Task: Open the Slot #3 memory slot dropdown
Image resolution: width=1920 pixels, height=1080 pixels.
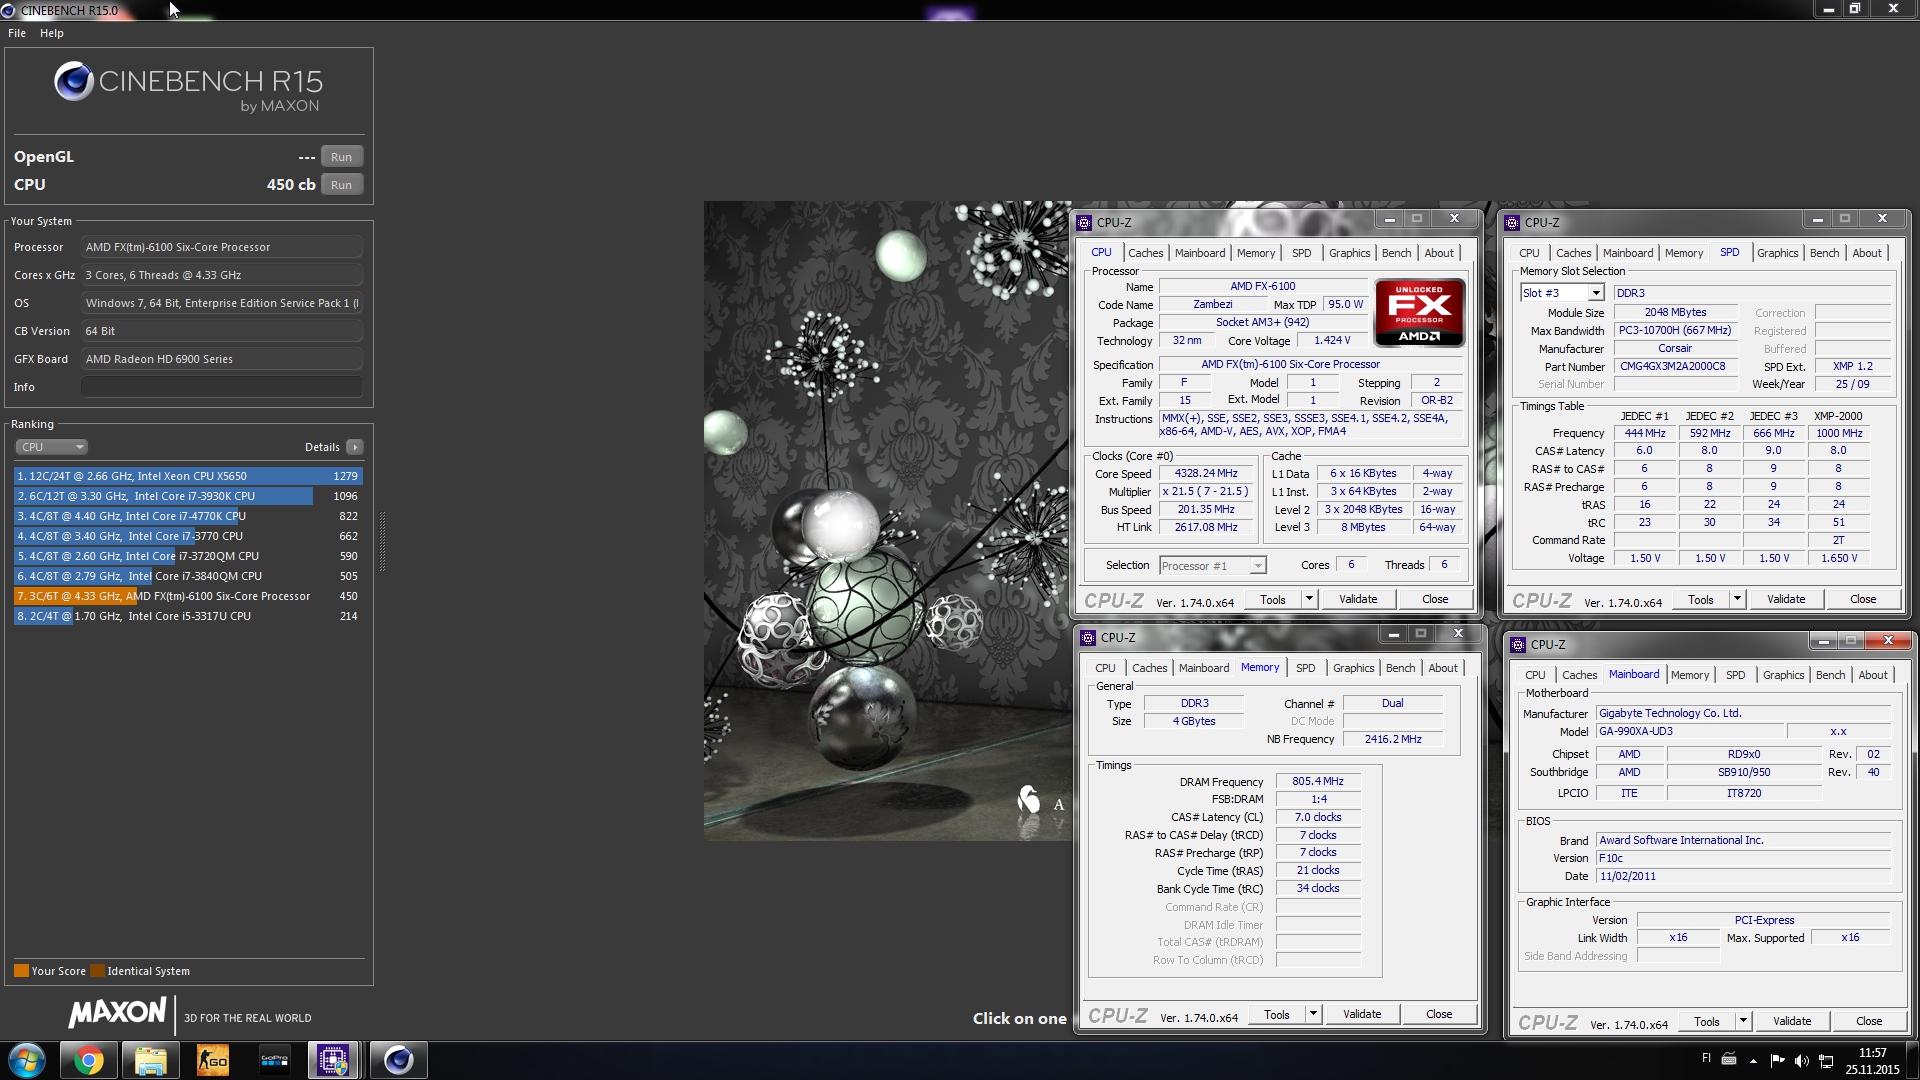Action: 1562,293
